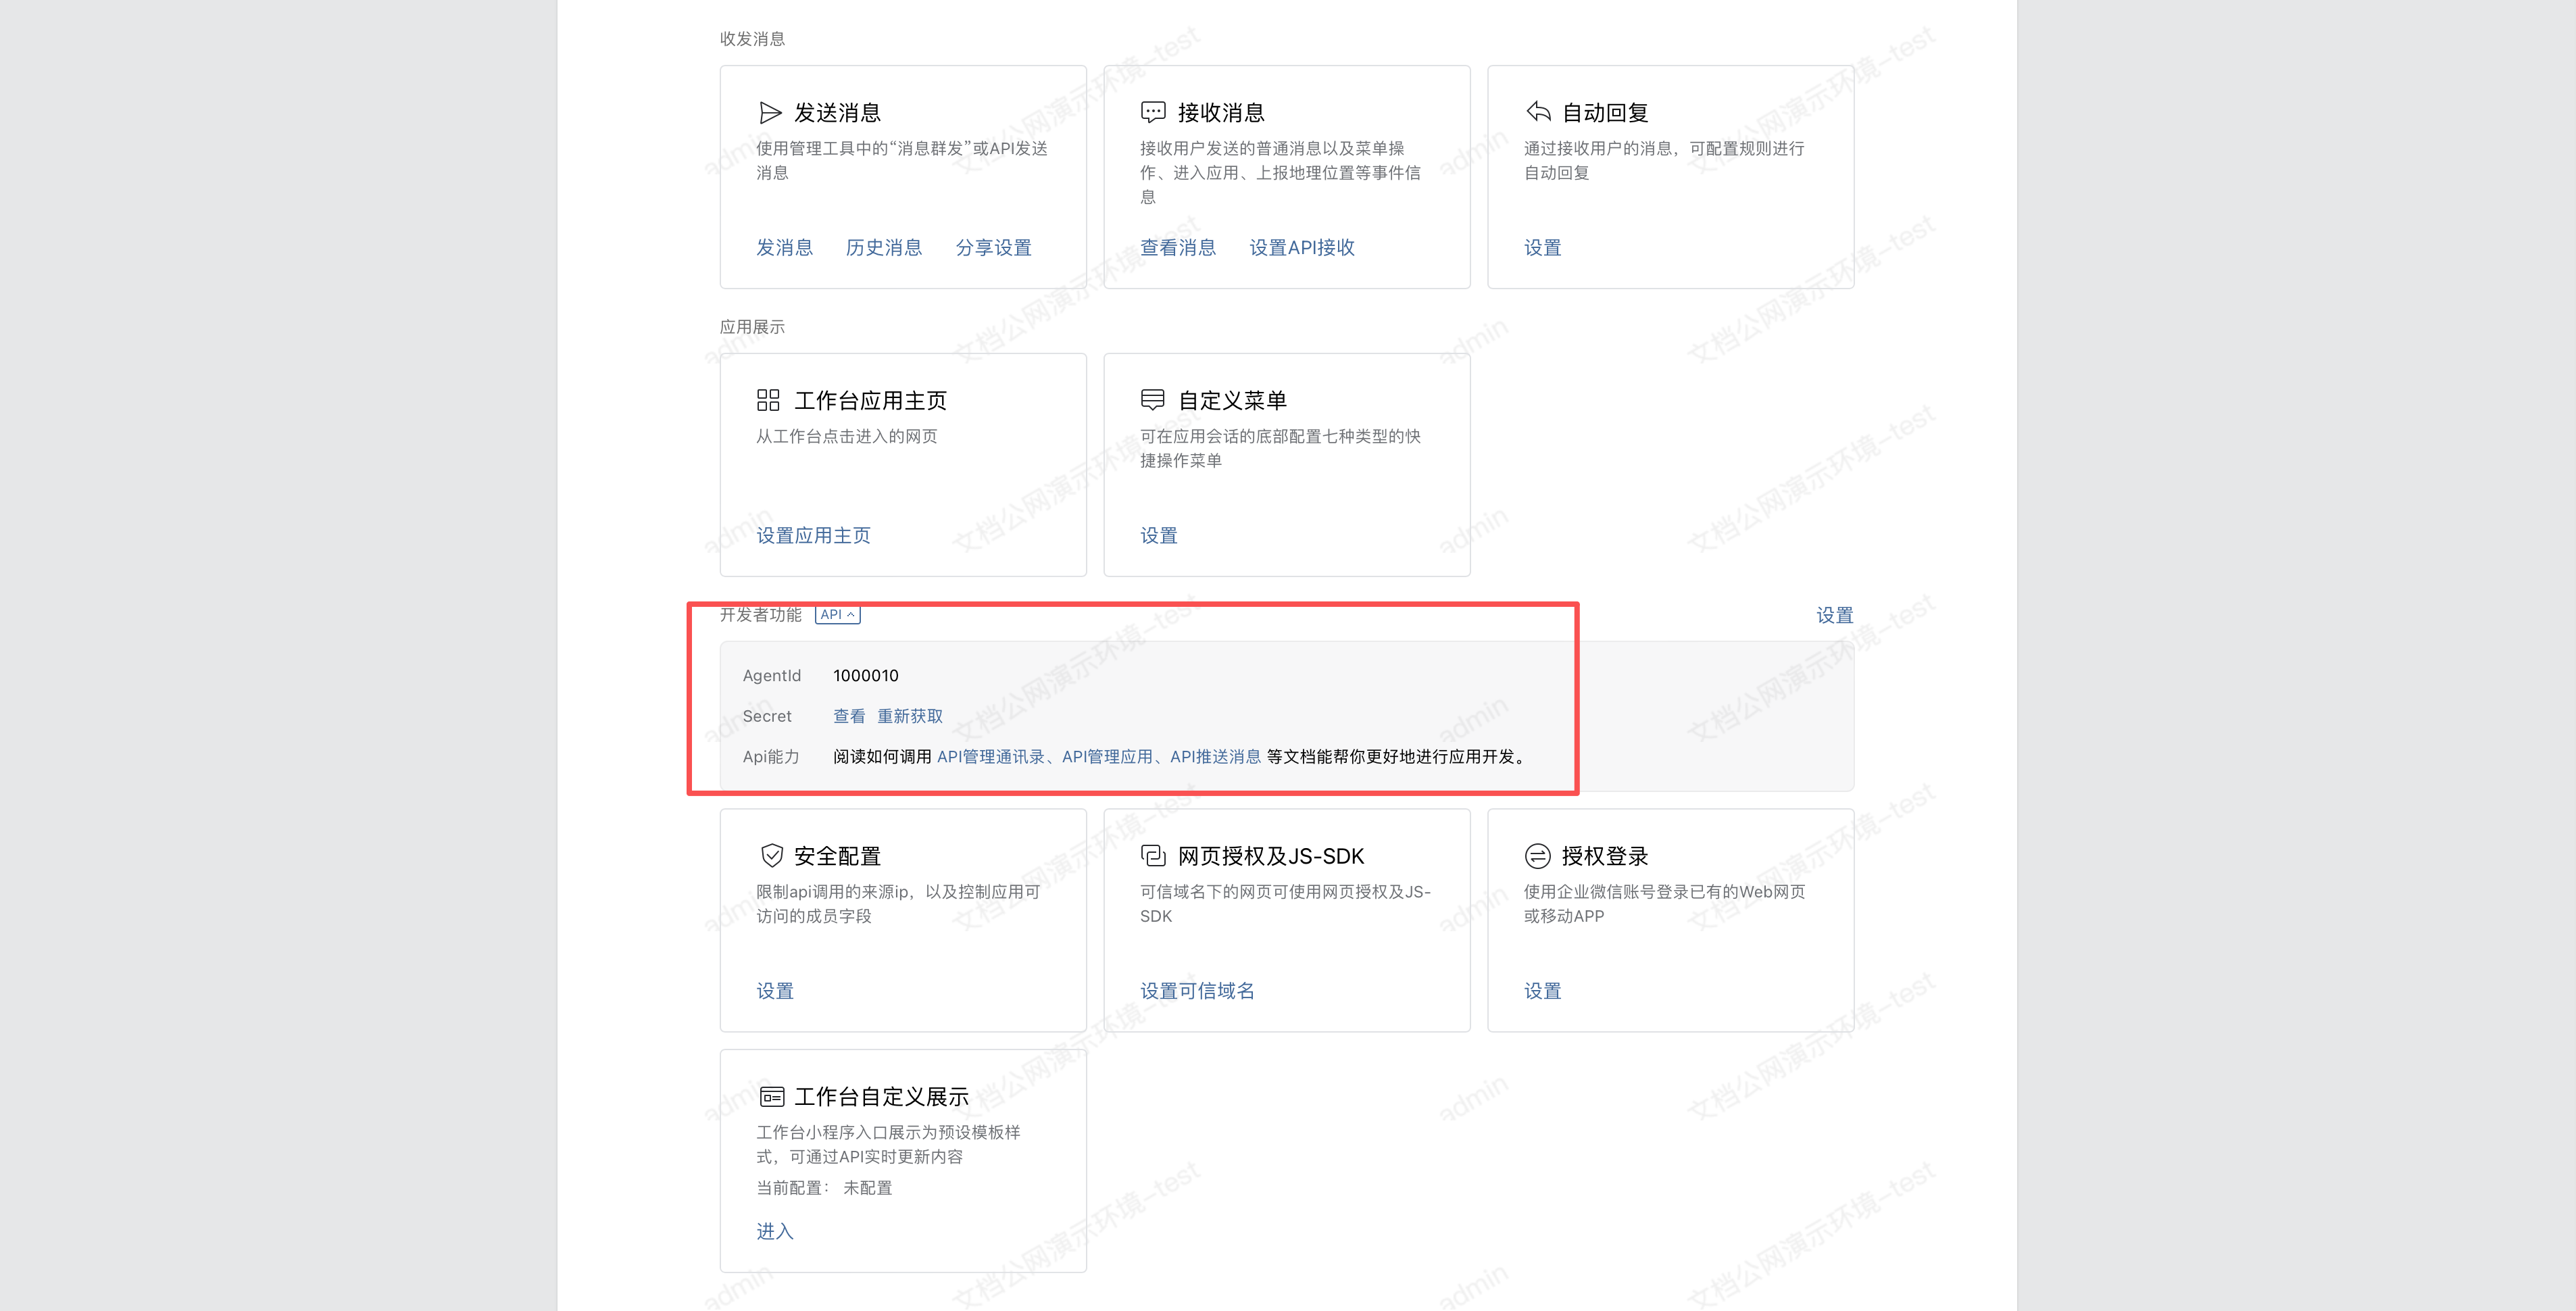Click the workbench homepage grid icon
The width and height of the screenshot is (2576, 1311).
pos(768,400)
